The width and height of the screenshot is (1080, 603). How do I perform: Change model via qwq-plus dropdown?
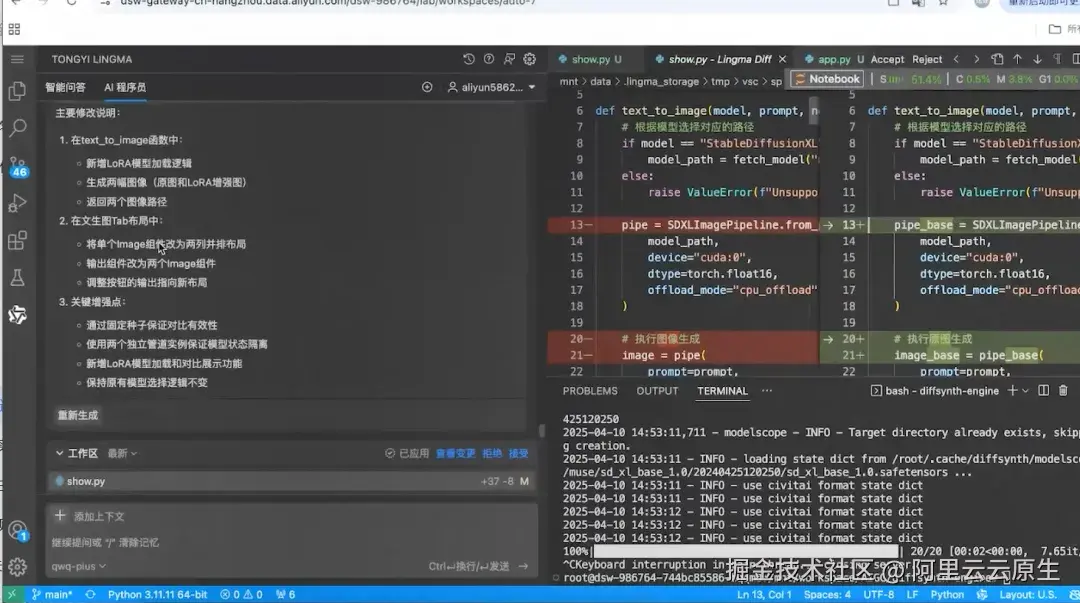click(79, 566)
